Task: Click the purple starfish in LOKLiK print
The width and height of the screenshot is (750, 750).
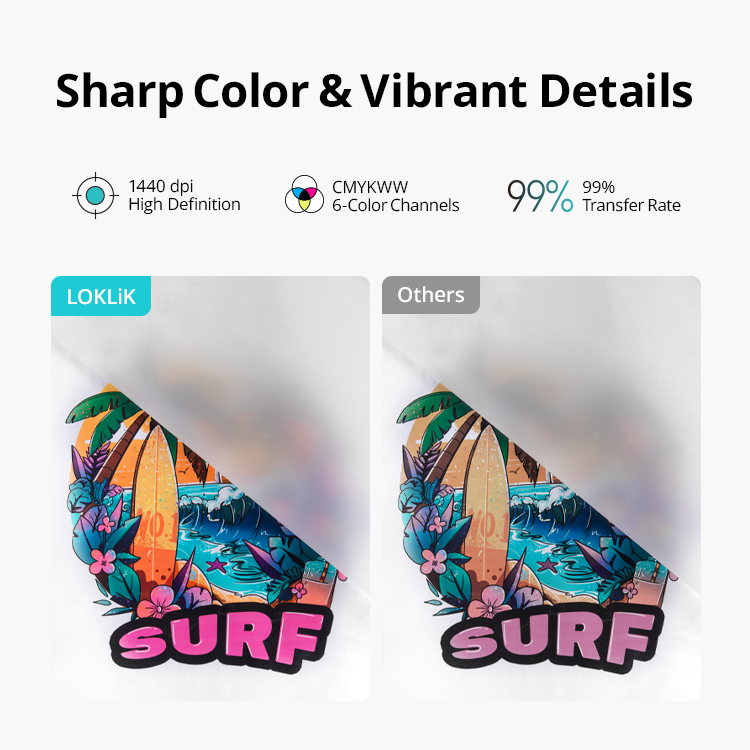Action: tap(216, 566)
